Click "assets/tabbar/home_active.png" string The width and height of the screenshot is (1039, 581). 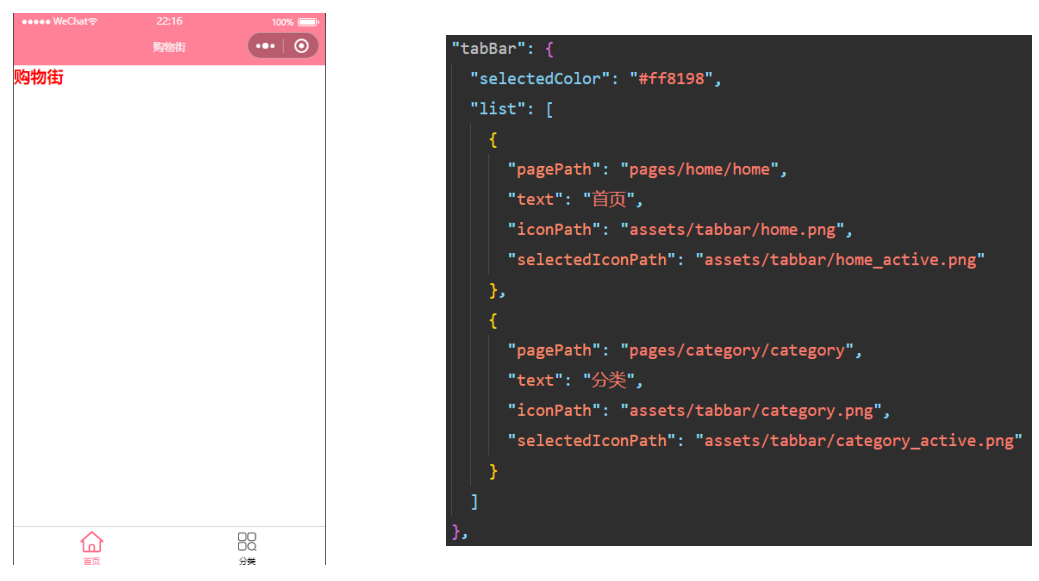point(840,260)
